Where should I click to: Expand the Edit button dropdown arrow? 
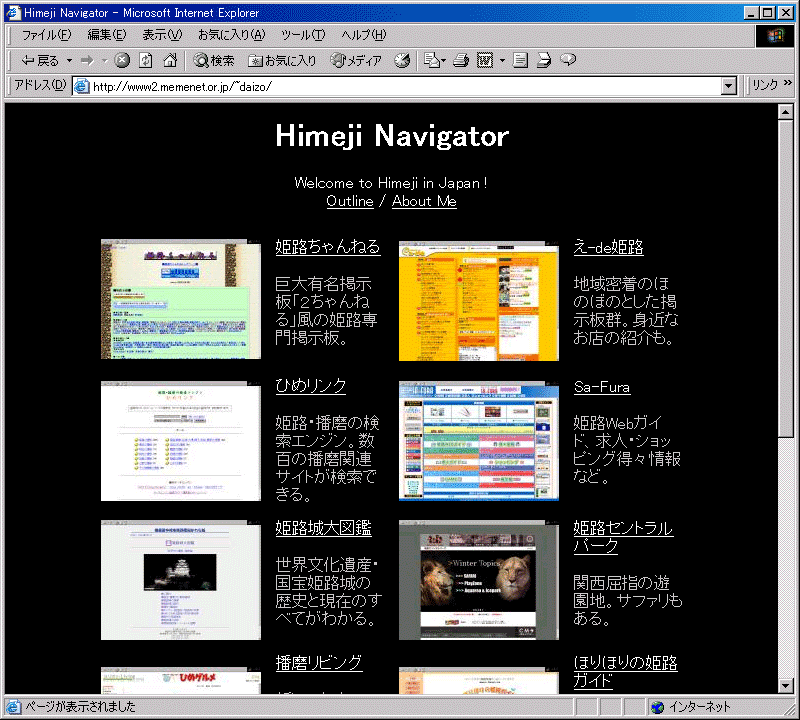pos(502,61)
